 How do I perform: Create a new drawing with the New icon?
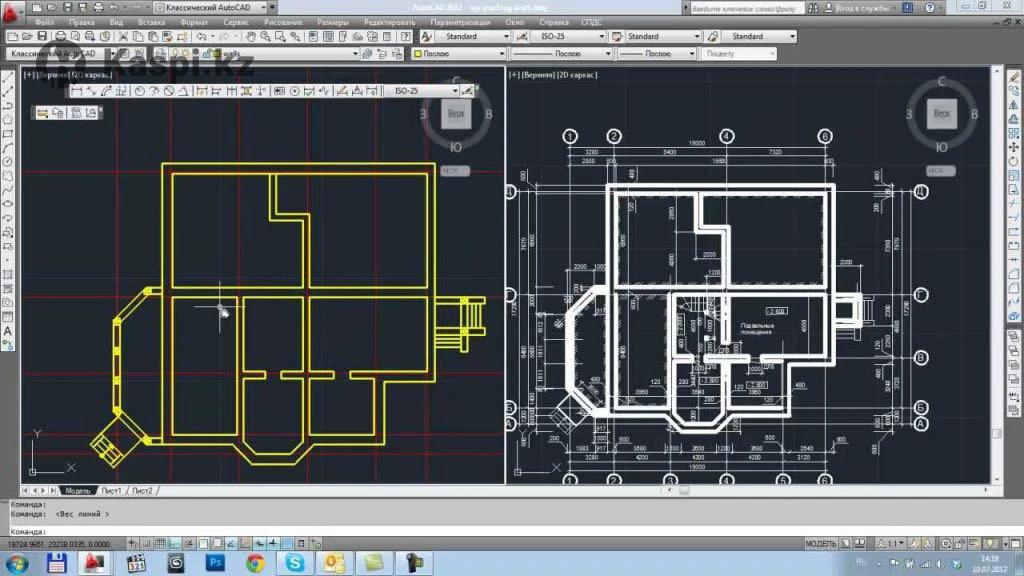coord(12,37)
